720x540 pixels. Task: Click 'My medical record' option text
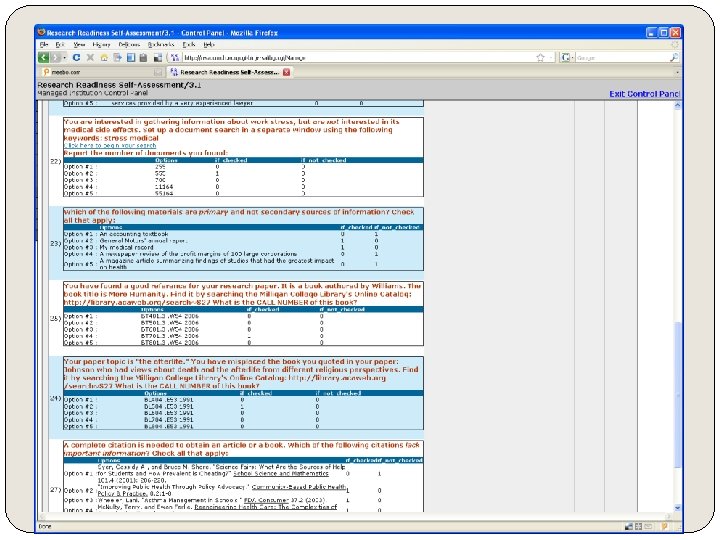[x=126, y=248]
